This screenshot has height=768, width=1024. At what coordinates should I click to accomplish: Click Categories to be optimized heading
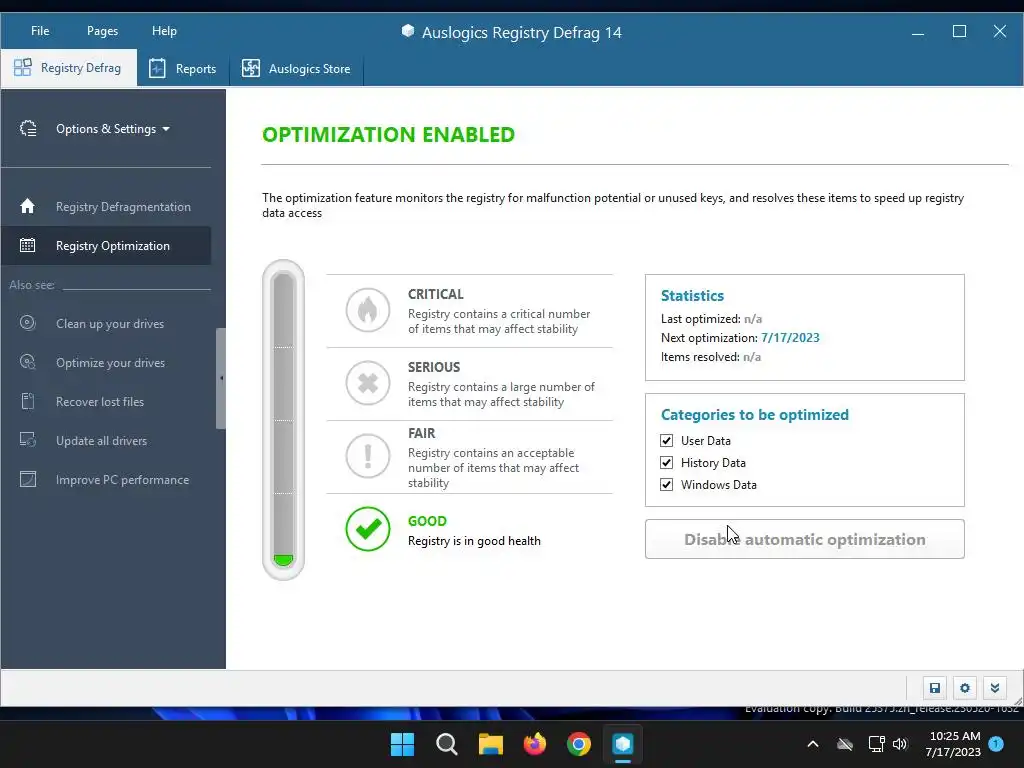click(755, 415)
